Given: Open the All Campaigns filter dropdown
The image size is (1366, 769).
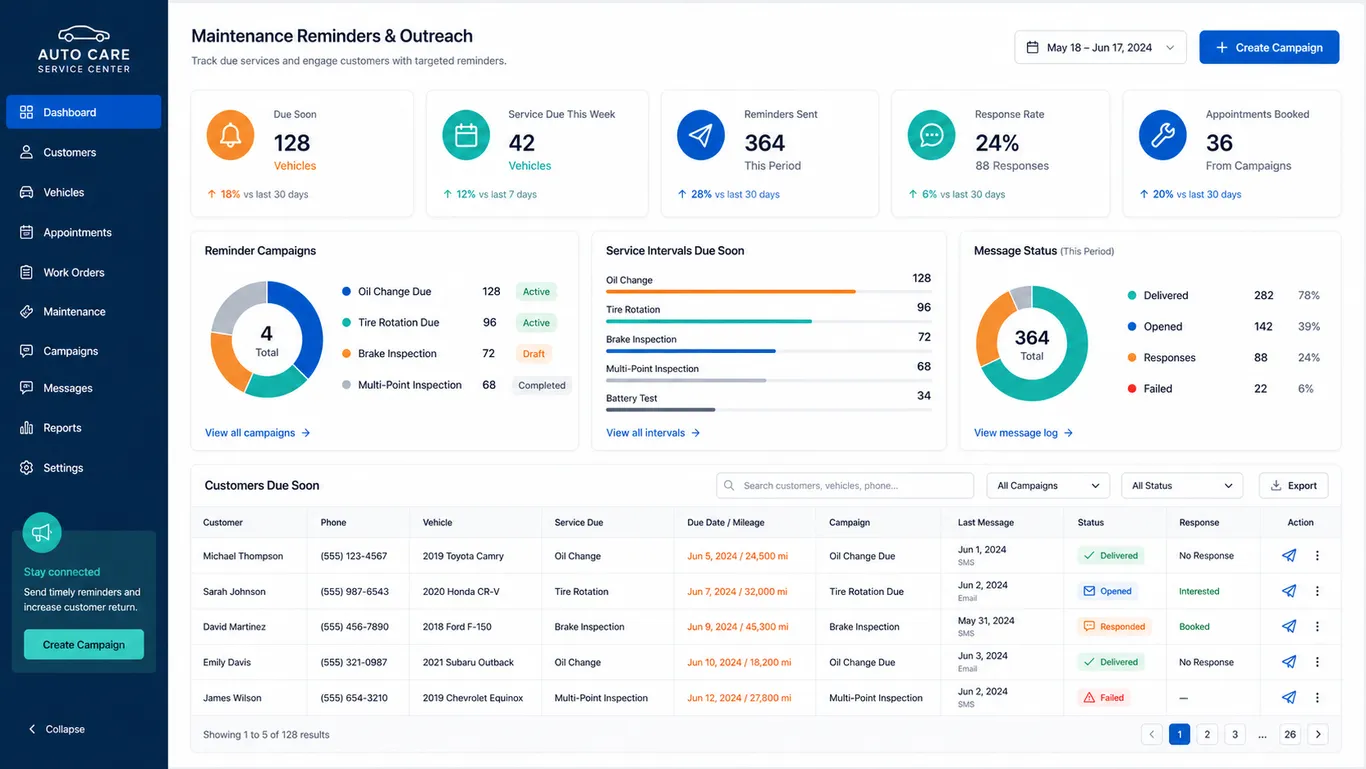Looking at the screenshot, I should pyautogui.click(x=1048, y=486).
